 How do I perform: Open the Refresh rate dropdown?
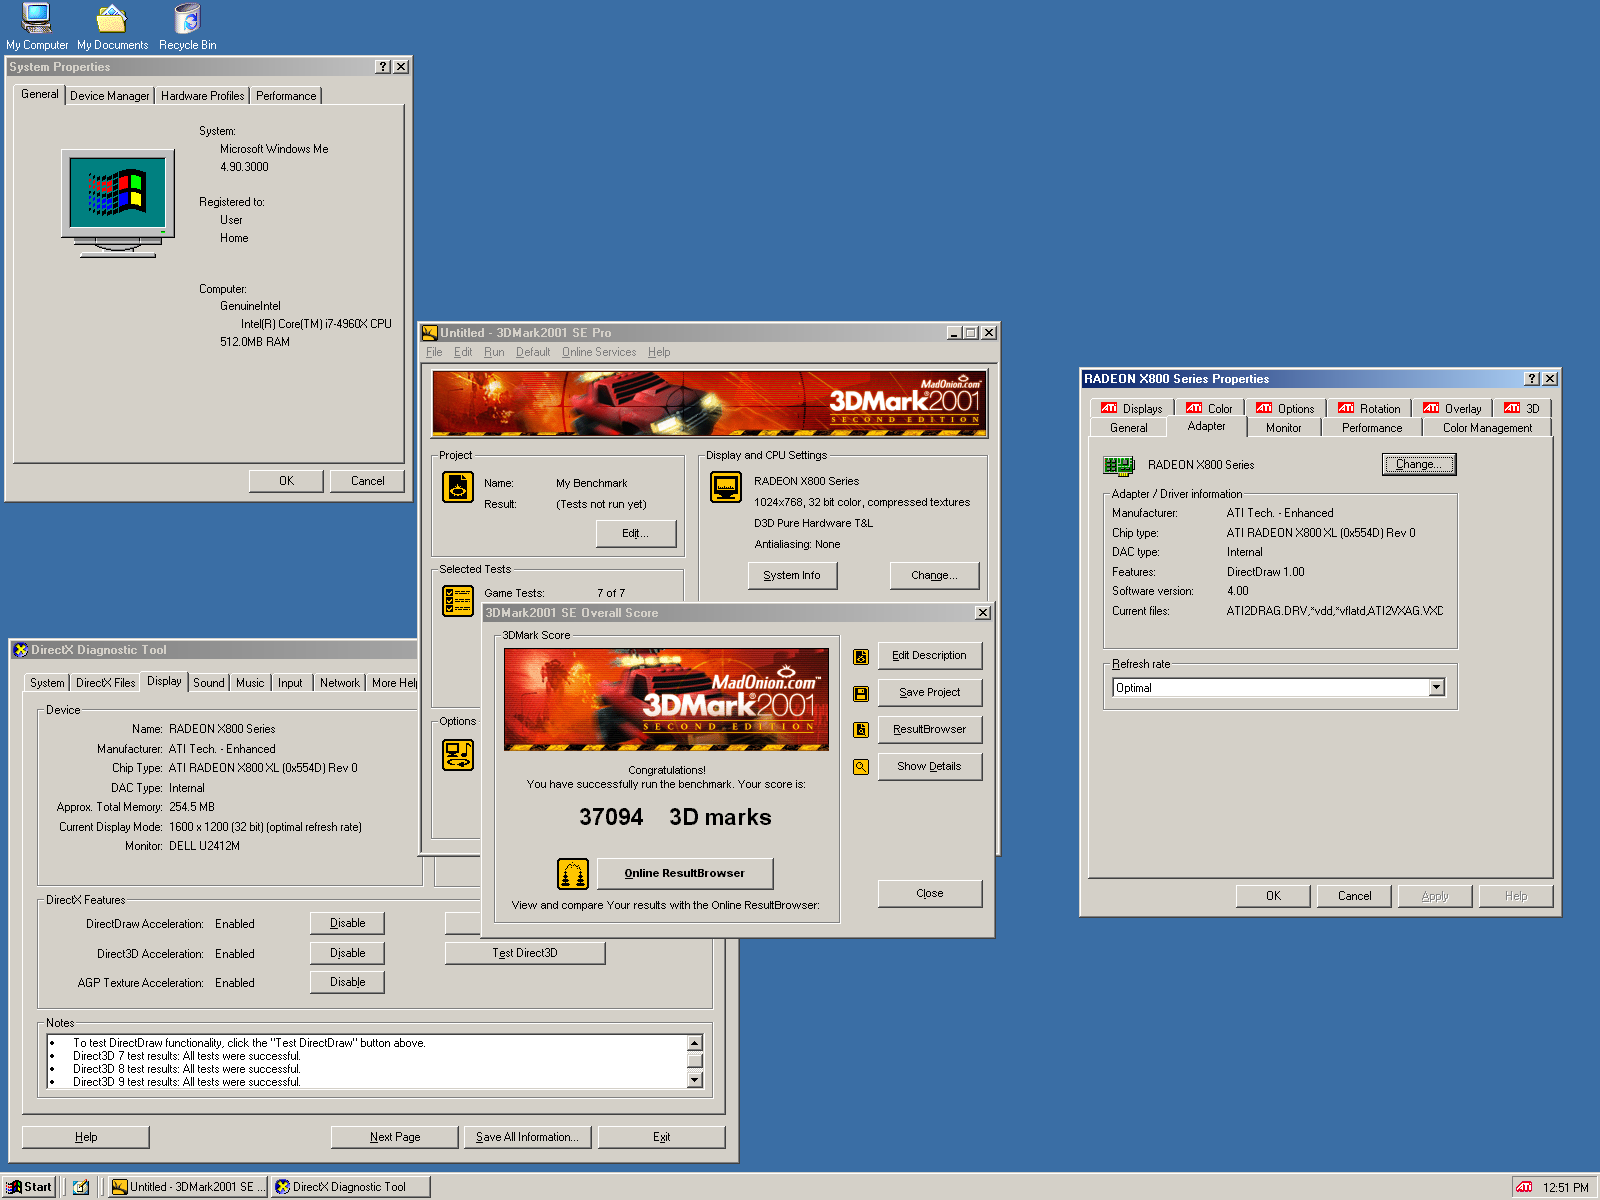[1436, 688]
